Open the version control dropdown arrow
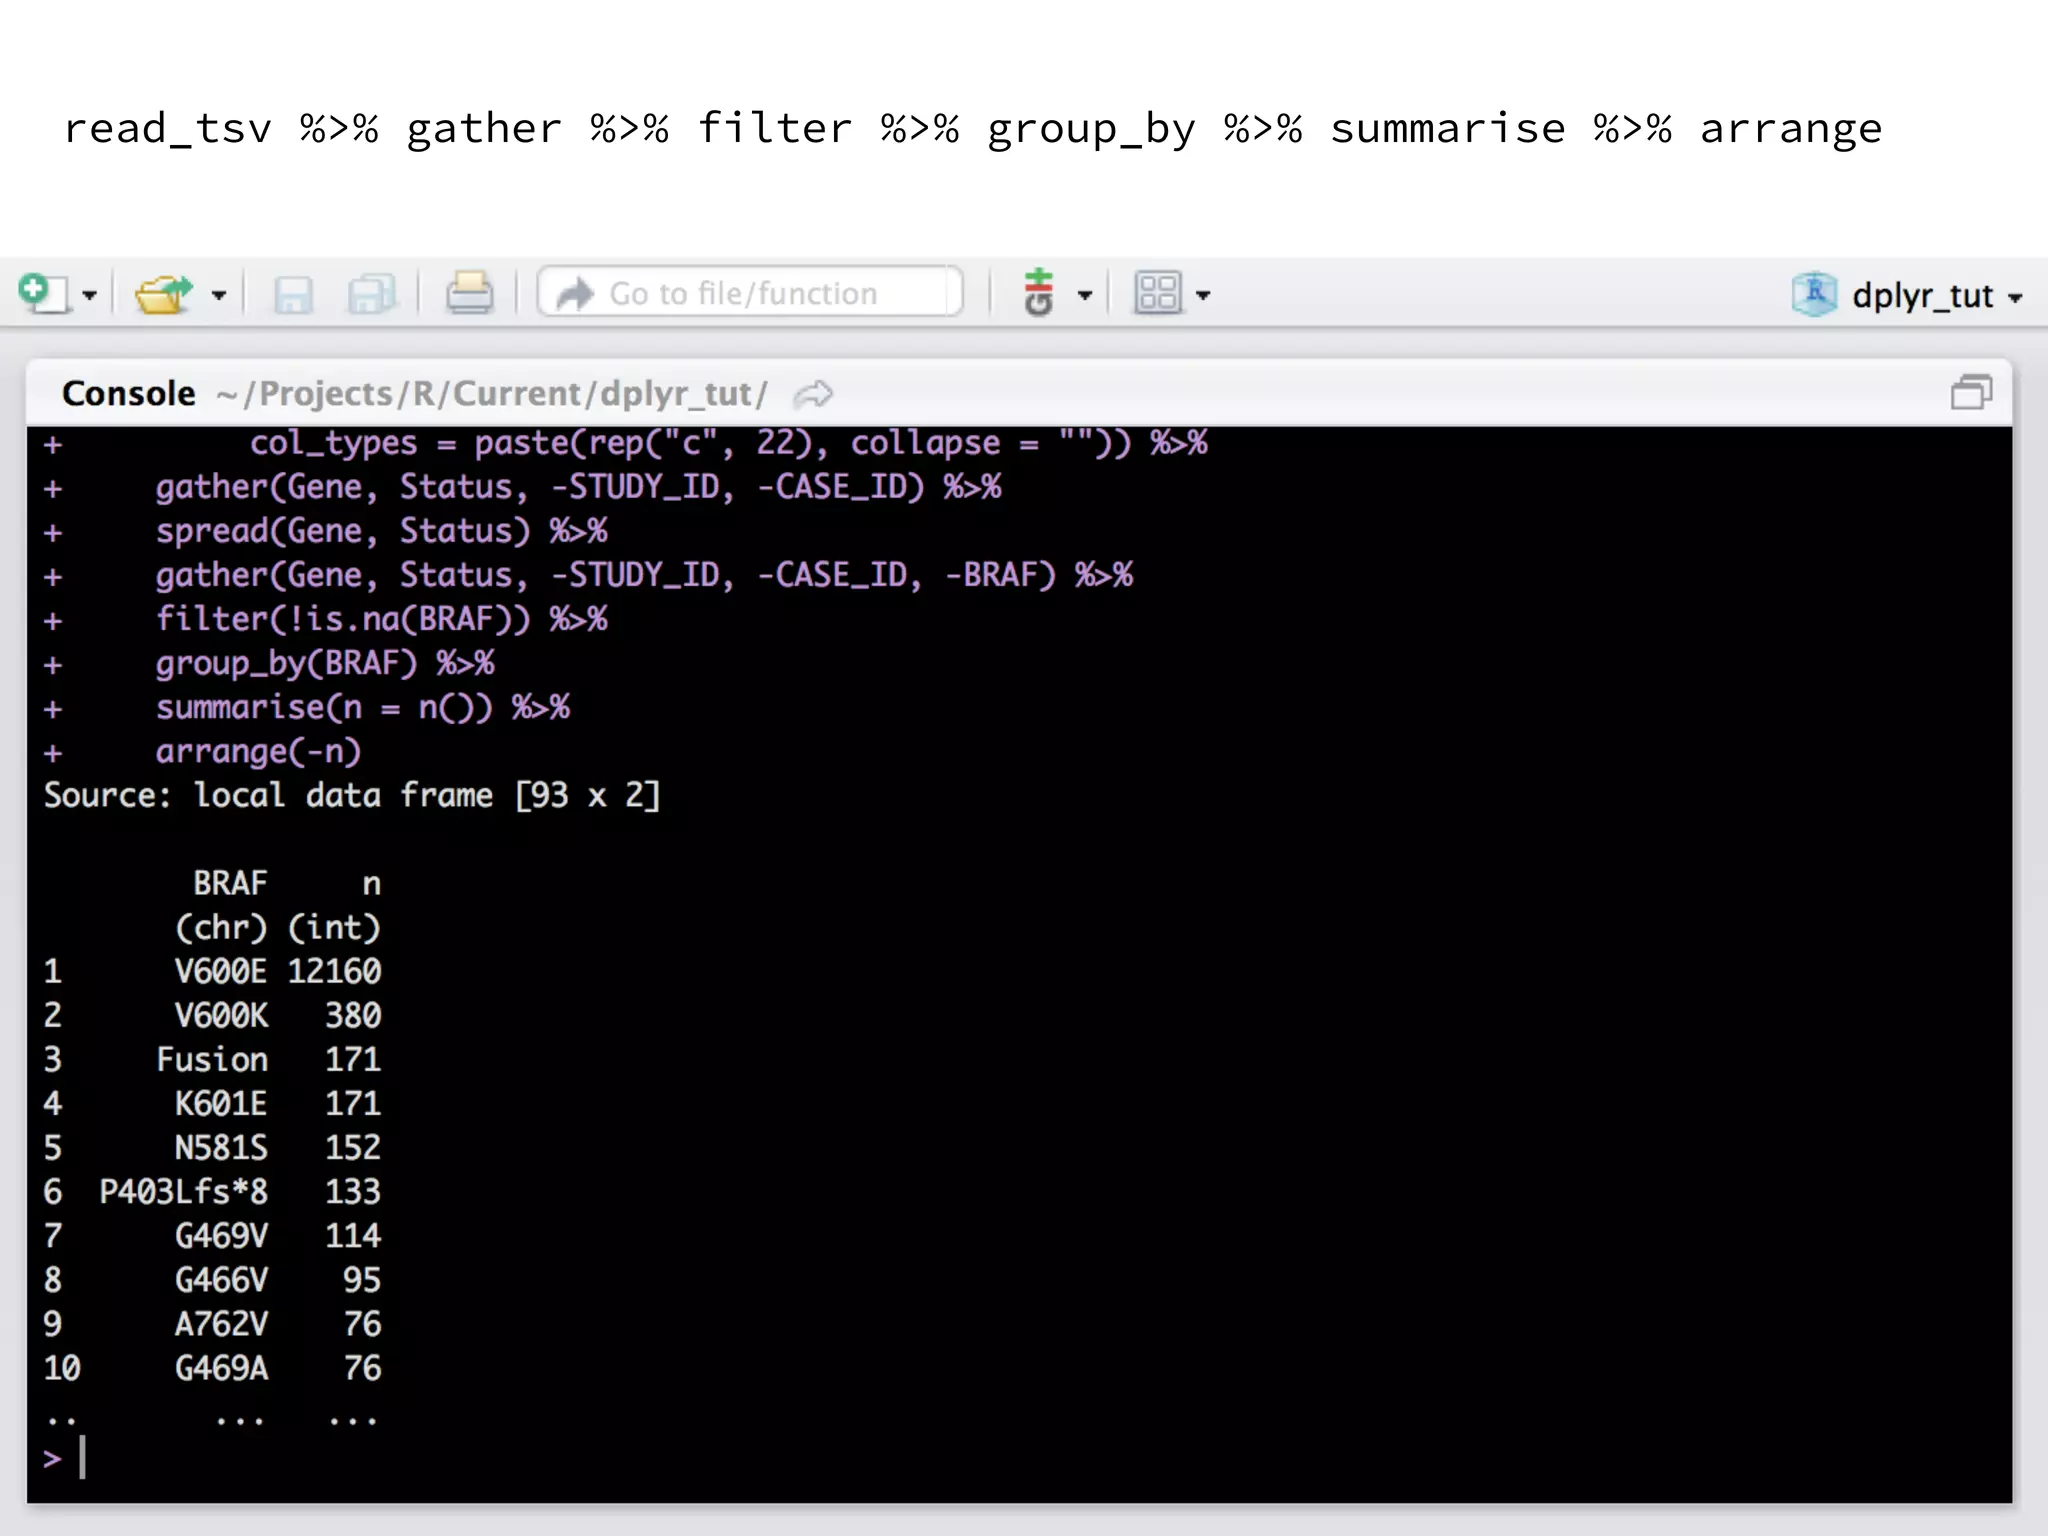The width and height of the screenshot is (2048, 1536). click(x=1085, y=296)
